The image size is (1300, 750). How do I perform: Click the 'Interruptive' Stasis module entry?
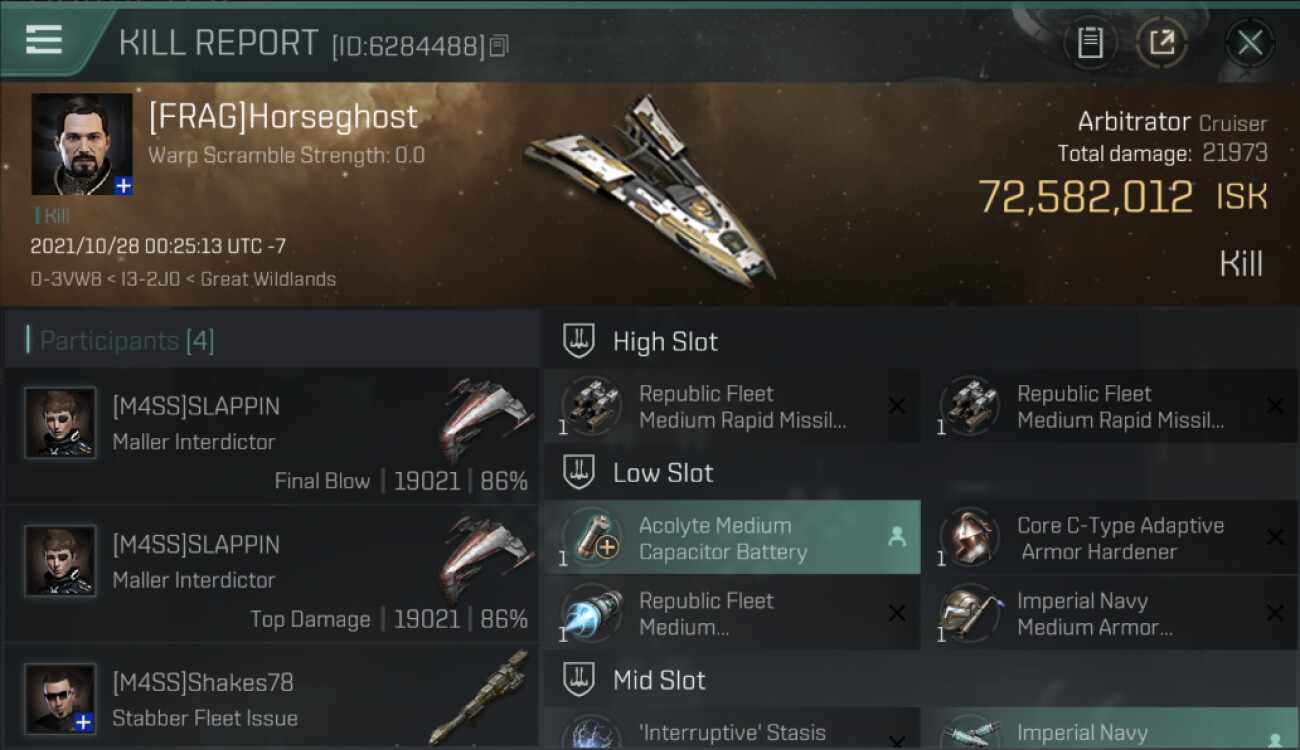[x=732, y=729]
